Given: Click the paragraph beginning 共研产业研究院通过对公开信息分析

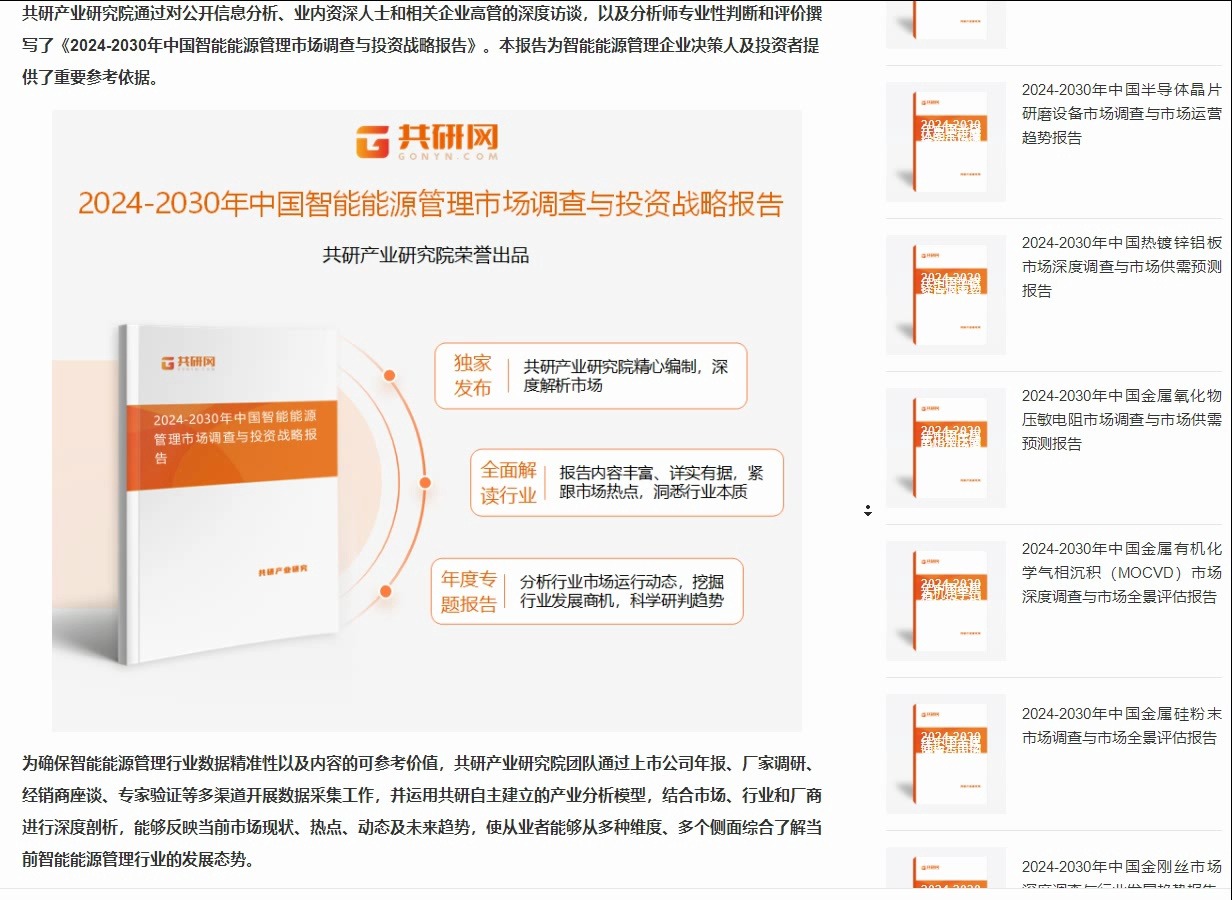Looking at the screenshot, I should 422,45.
